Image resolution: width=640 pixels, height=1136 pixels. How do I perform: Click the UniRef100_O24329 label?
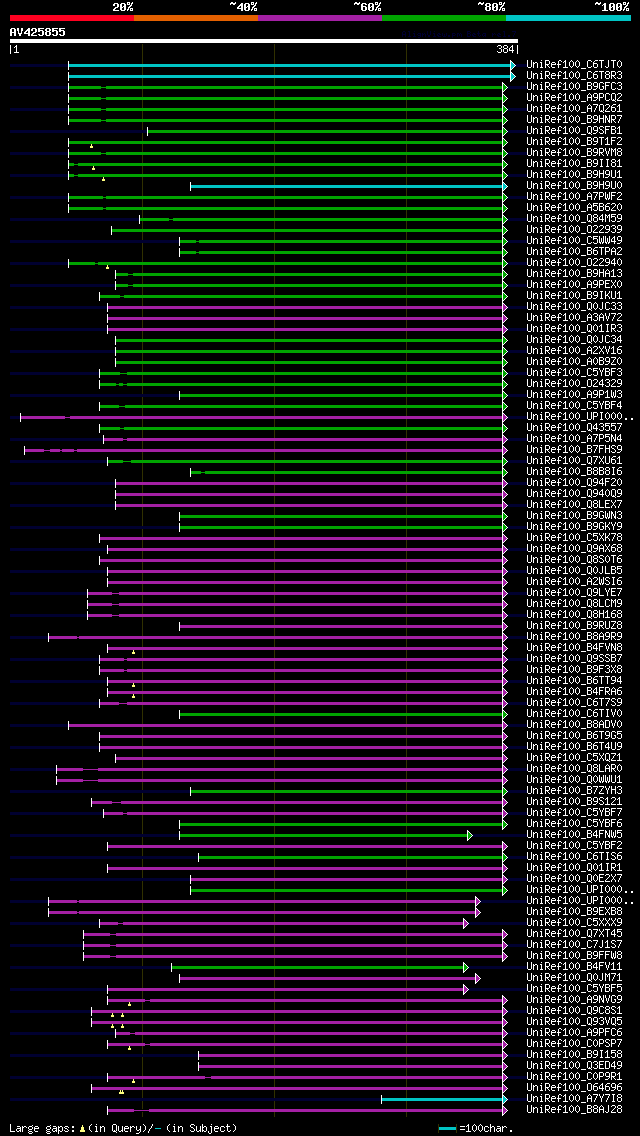574,384
